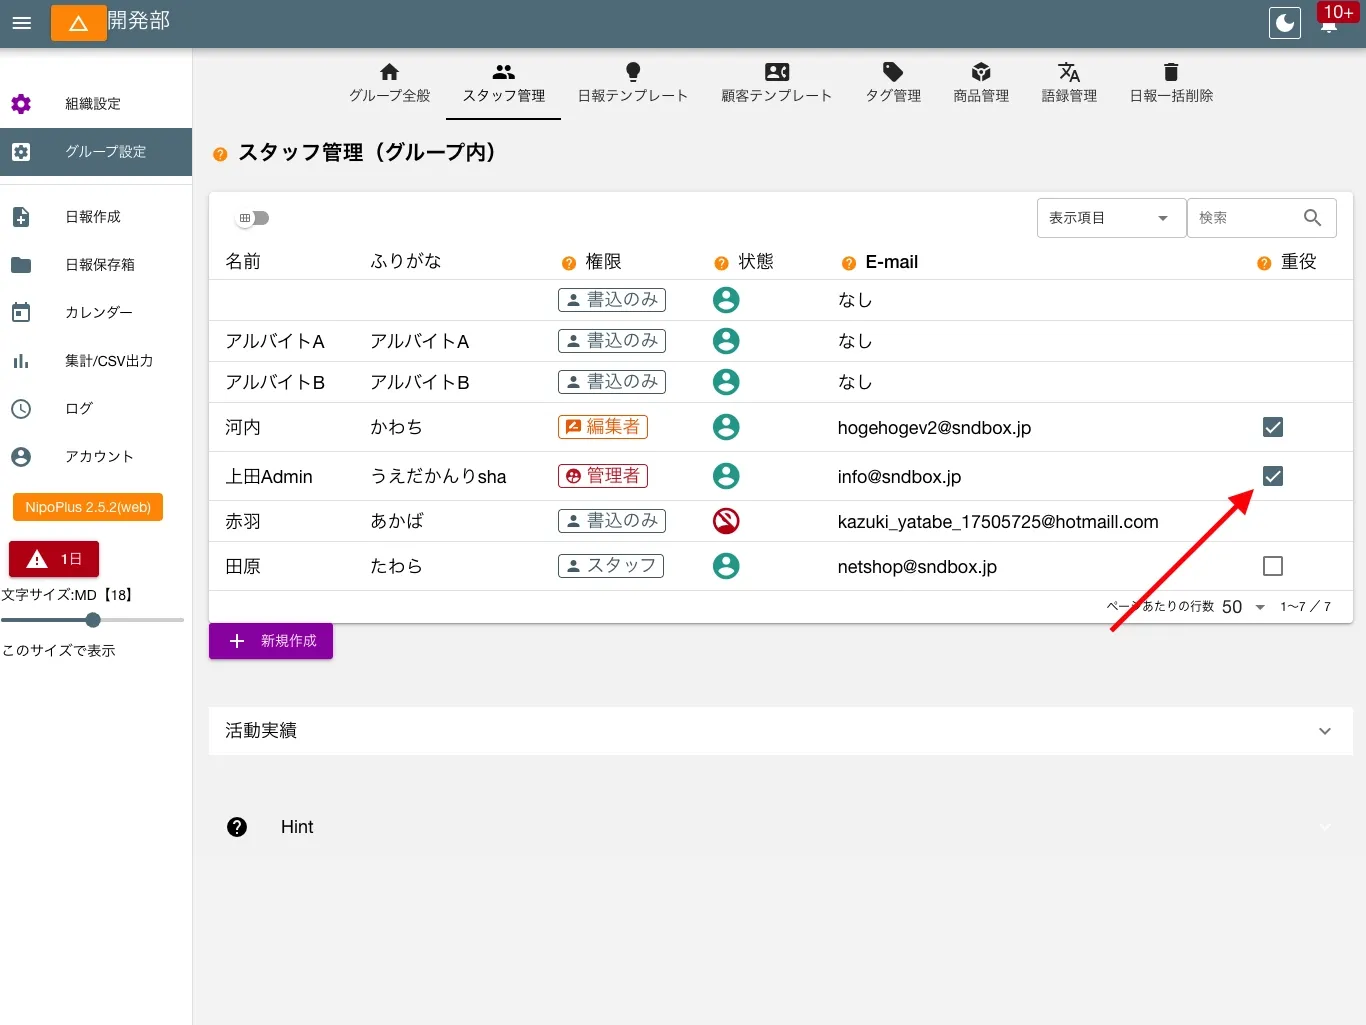This screenshot has height=1025, width=1366.
Task: Click このサイズで表示 link
Action: (59, 651)
